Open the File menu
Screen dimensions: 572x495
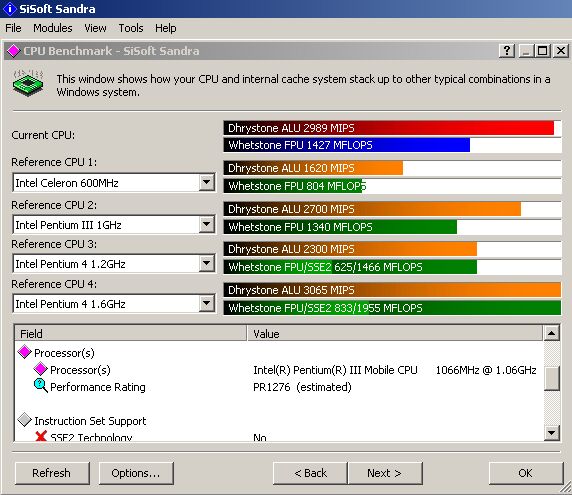[13, 28]
